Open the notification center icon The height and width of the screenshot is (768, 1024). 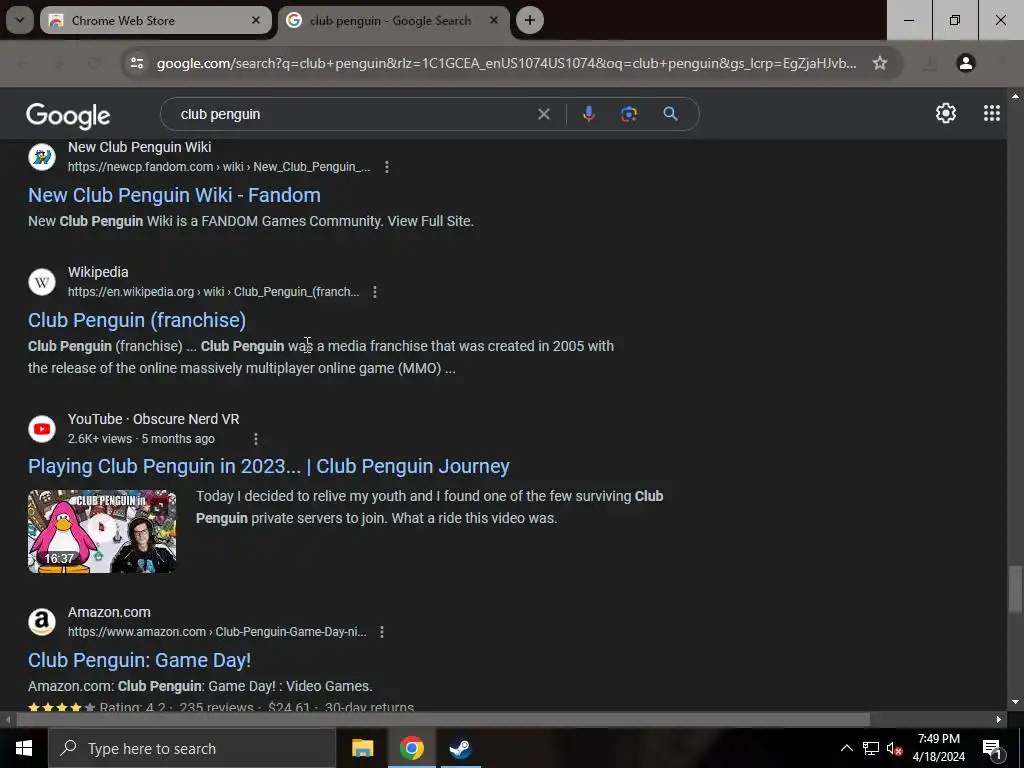[x=992, y=749]
